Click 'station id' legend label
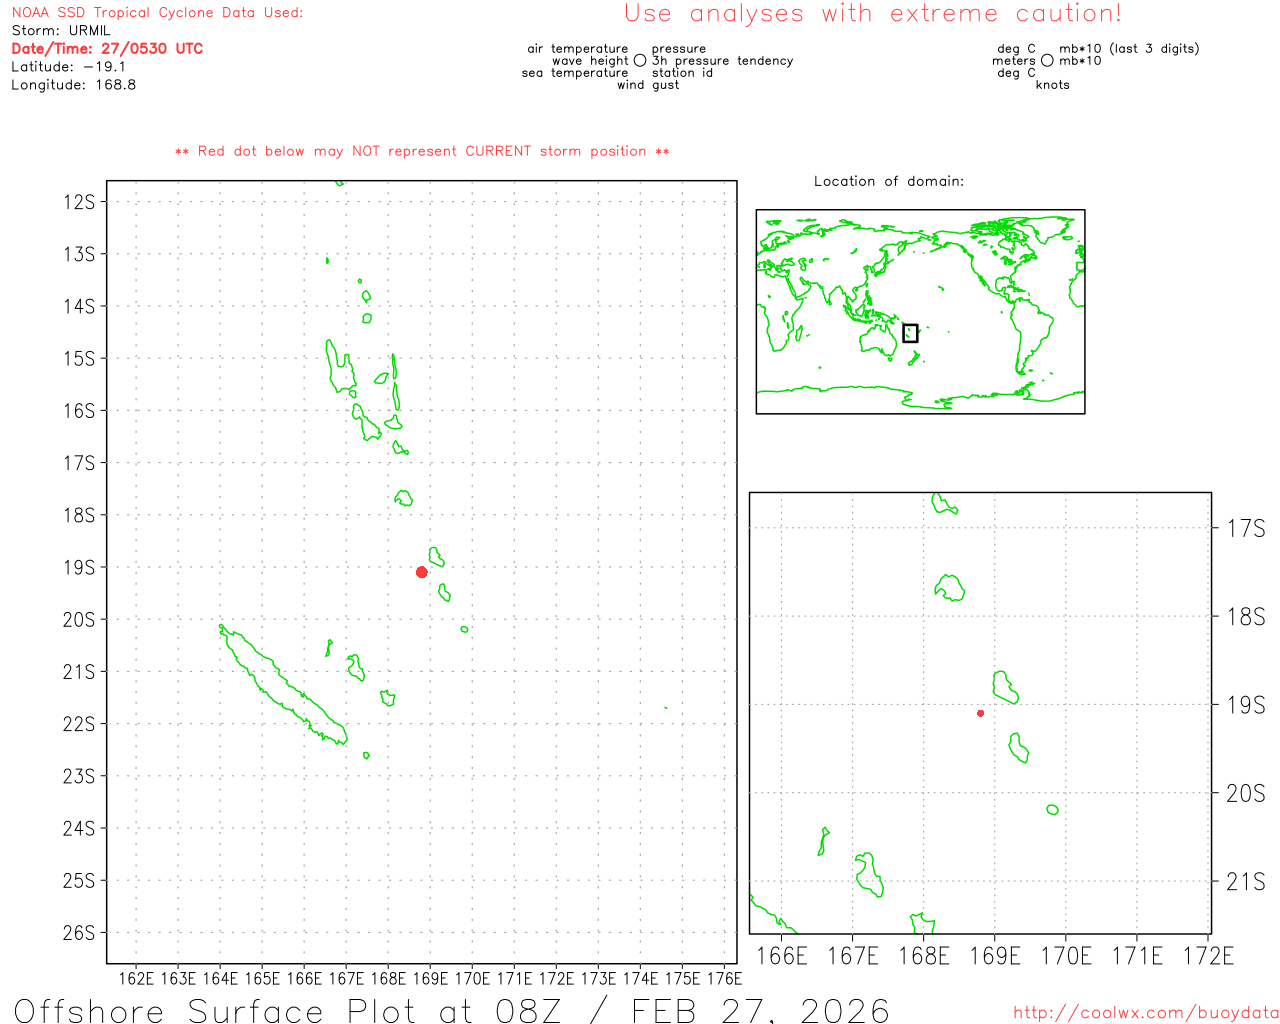Viewport: 1280px width, 1024px height. coord(683,73)
